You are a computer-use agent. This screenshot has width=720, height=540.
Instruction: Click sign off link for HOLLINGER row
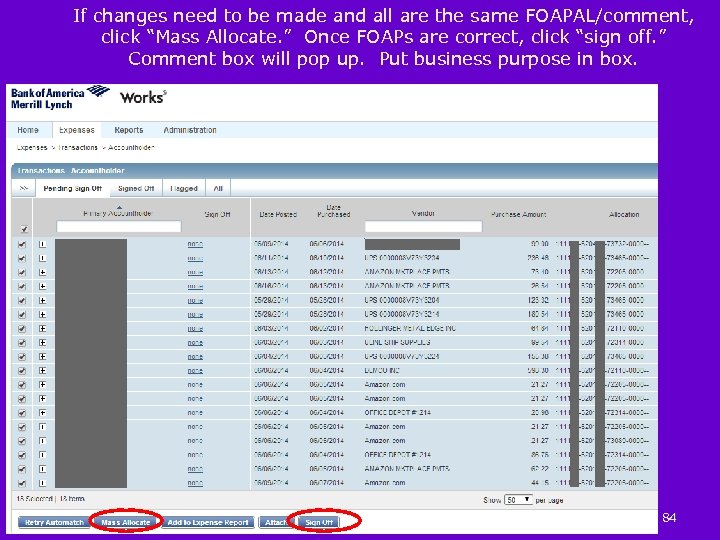tap(195, 329)
